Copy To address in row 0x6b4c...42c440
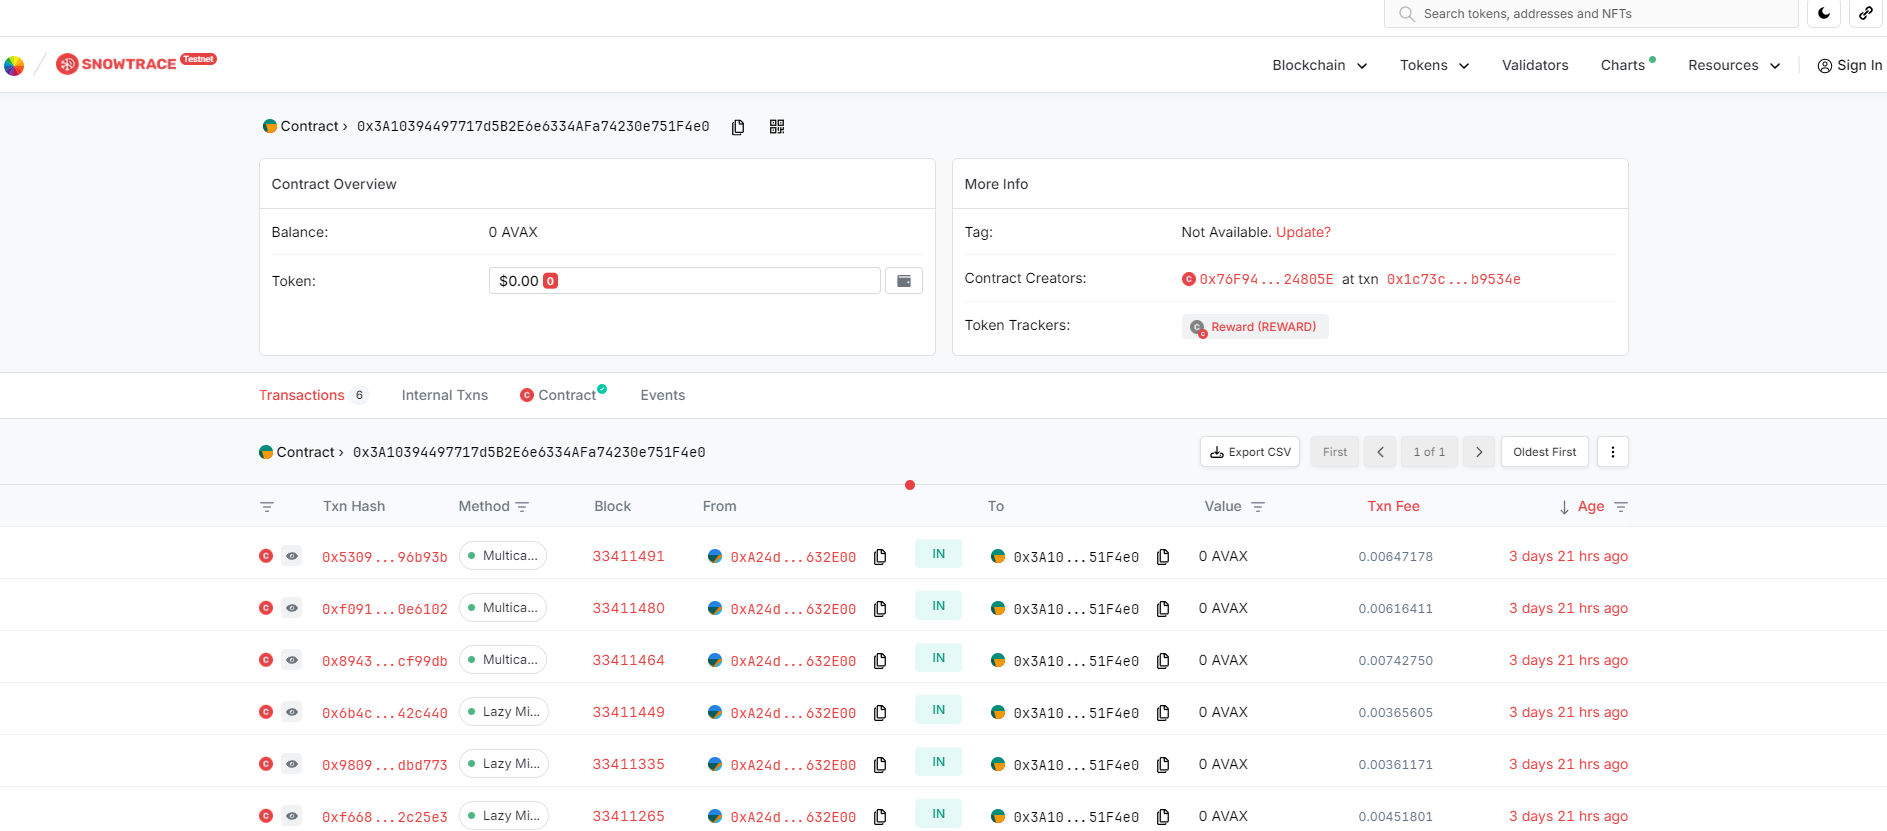The height and width of the screenshot is (831, 1887). point(1163,713)
